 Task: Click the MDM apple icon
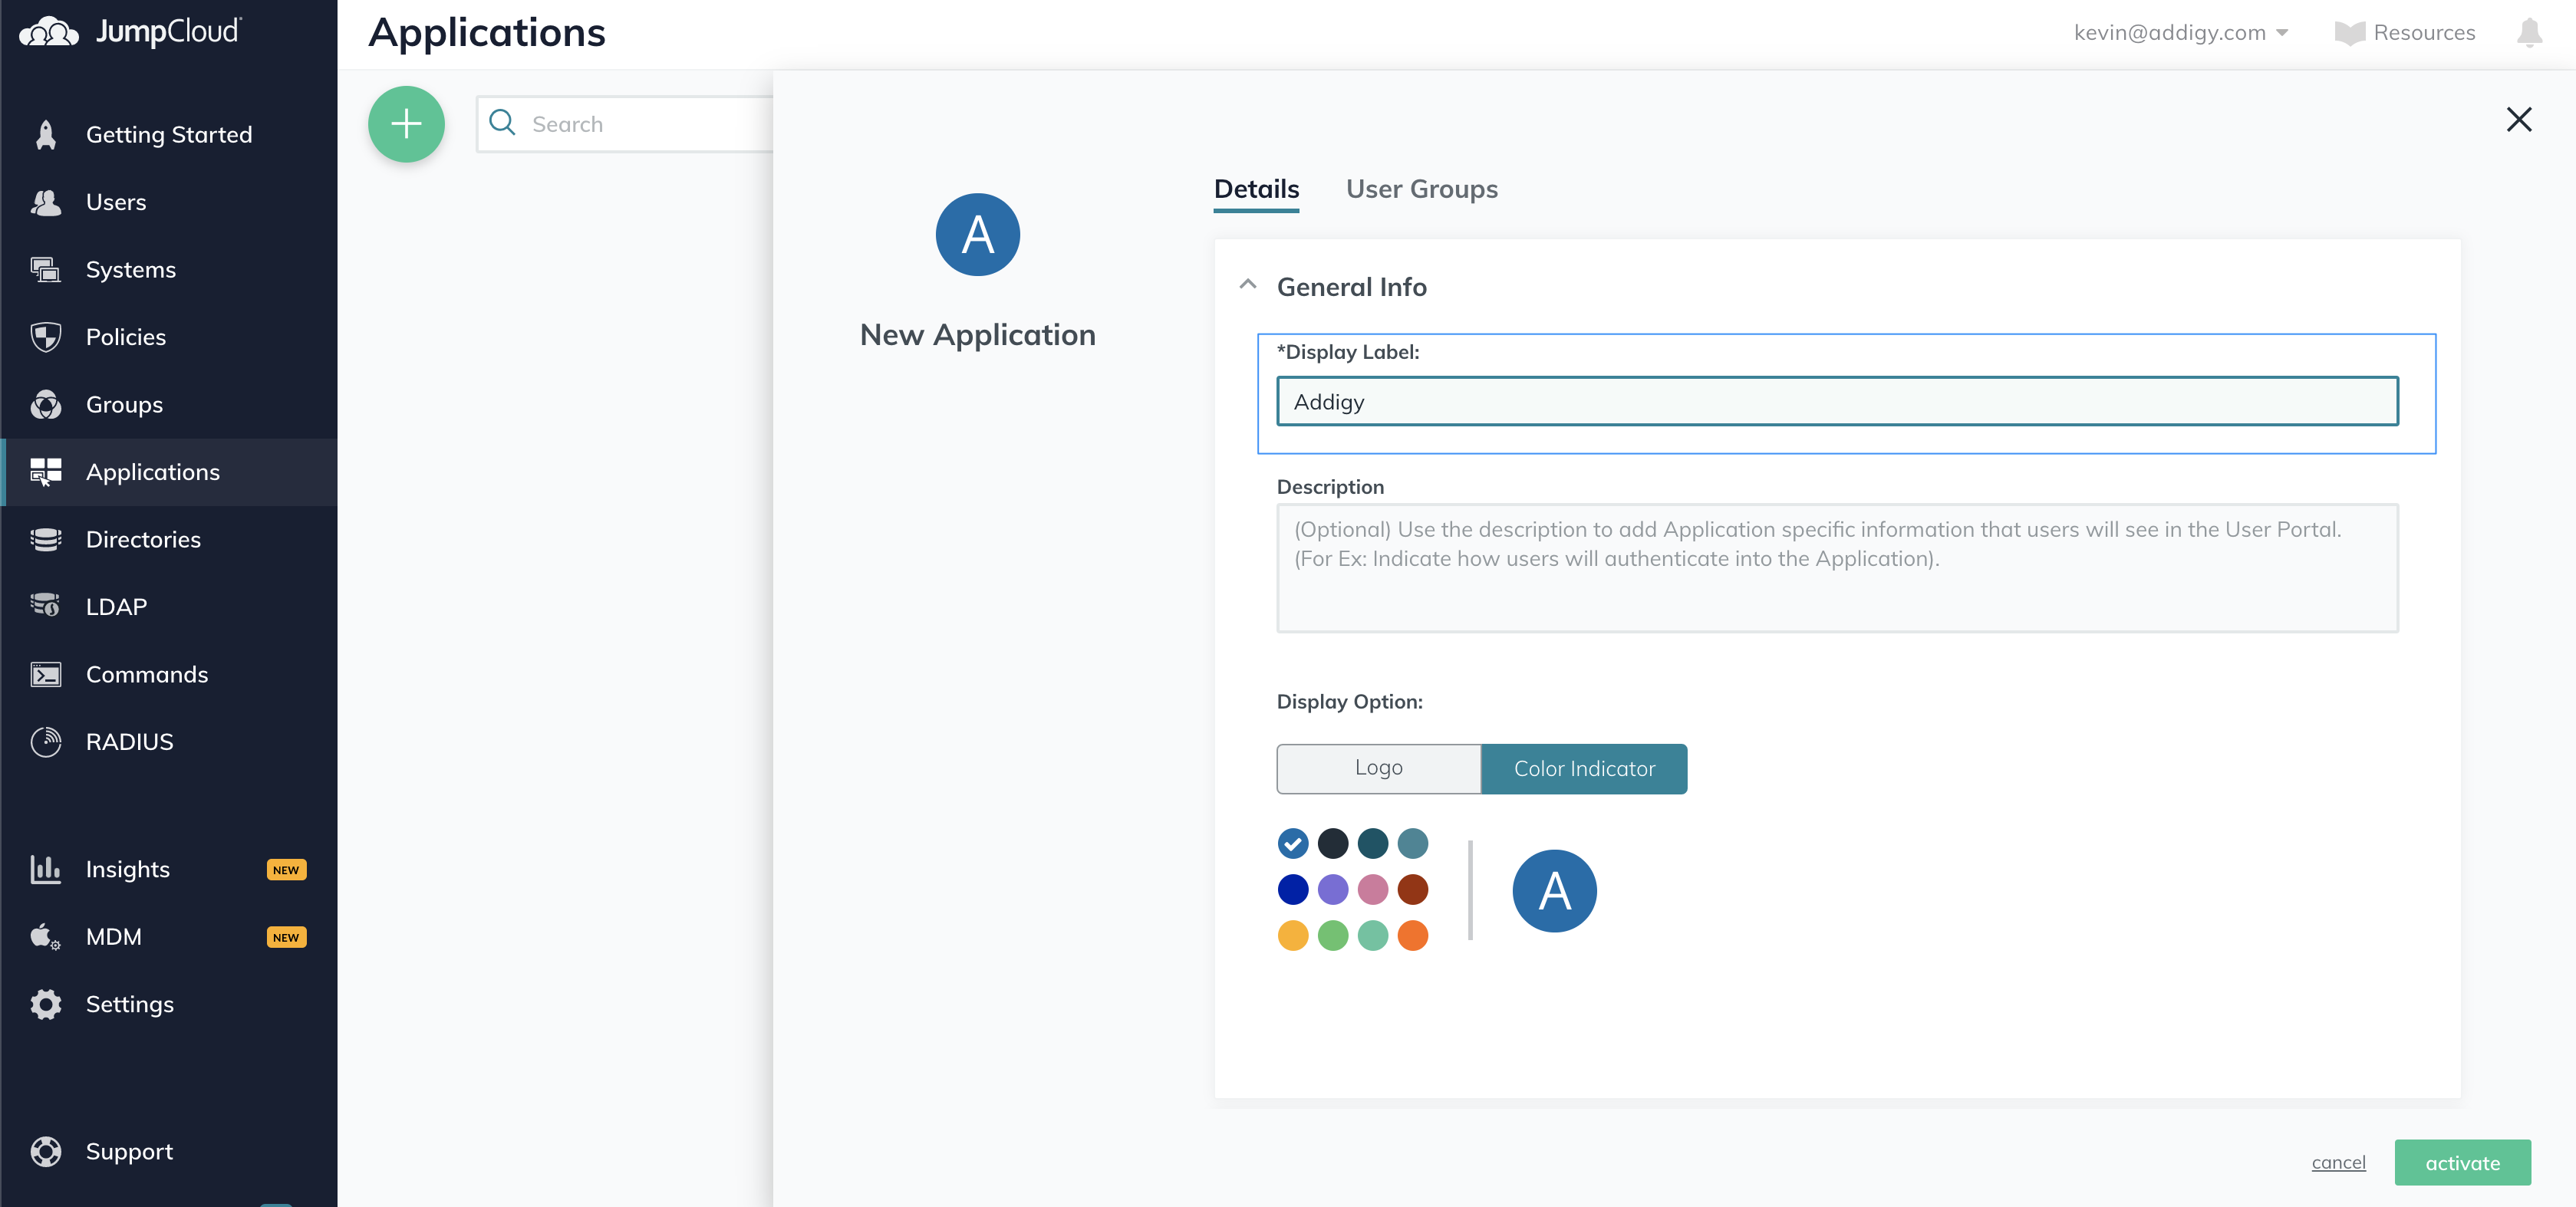(46, 936)
